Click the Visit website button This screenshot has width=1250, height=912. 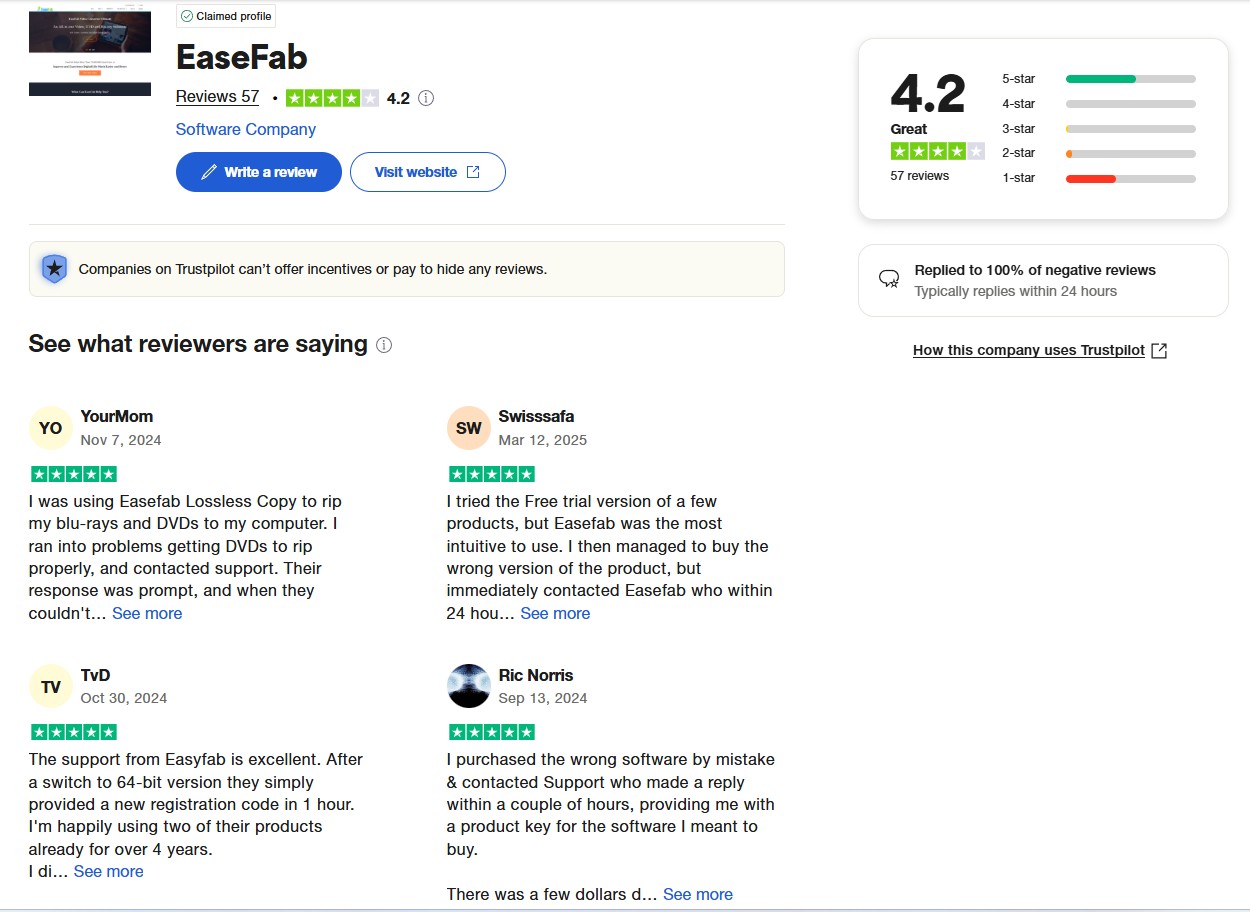427,172
